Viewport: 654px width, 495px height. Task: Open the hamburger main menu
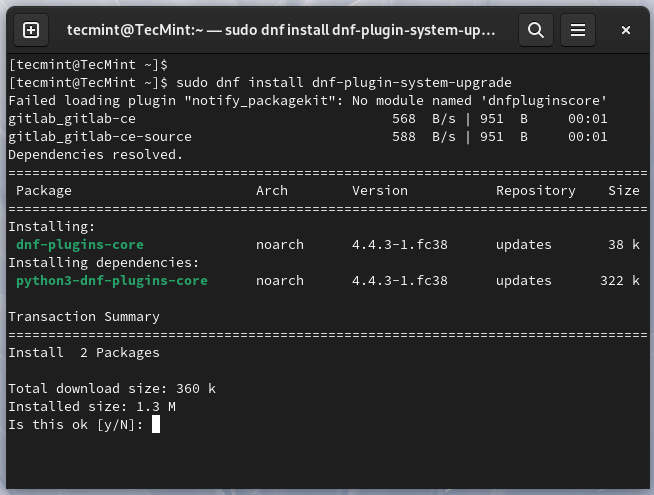click(578, 30)
